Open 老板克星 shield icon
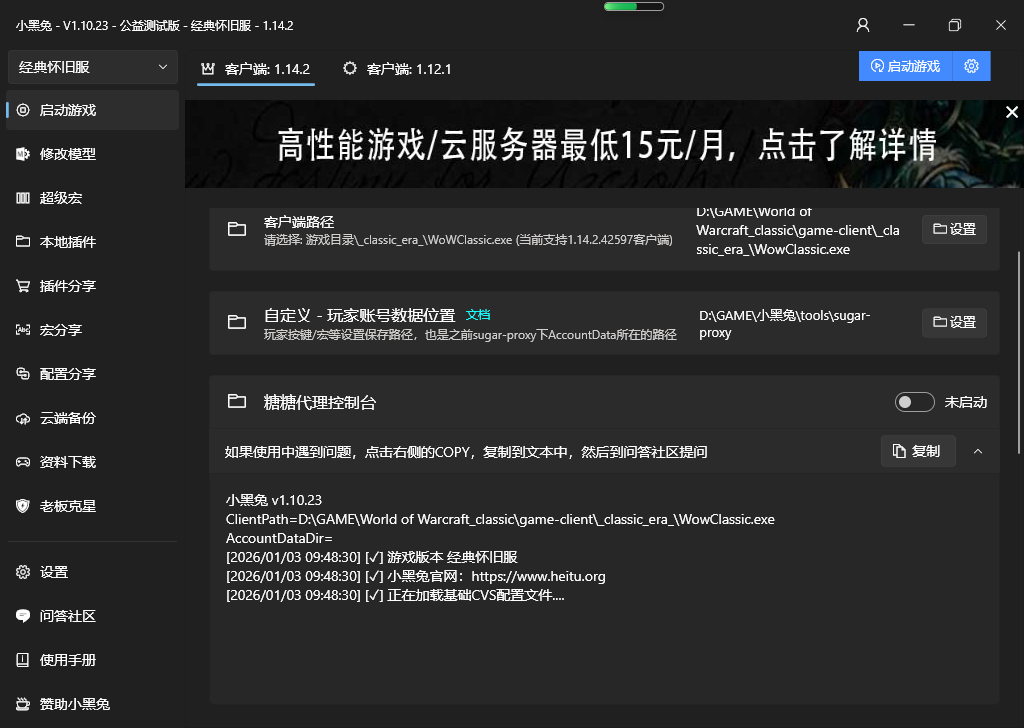Image resolution: width=1024 pixels, height=728 pixels. point(23,506)
